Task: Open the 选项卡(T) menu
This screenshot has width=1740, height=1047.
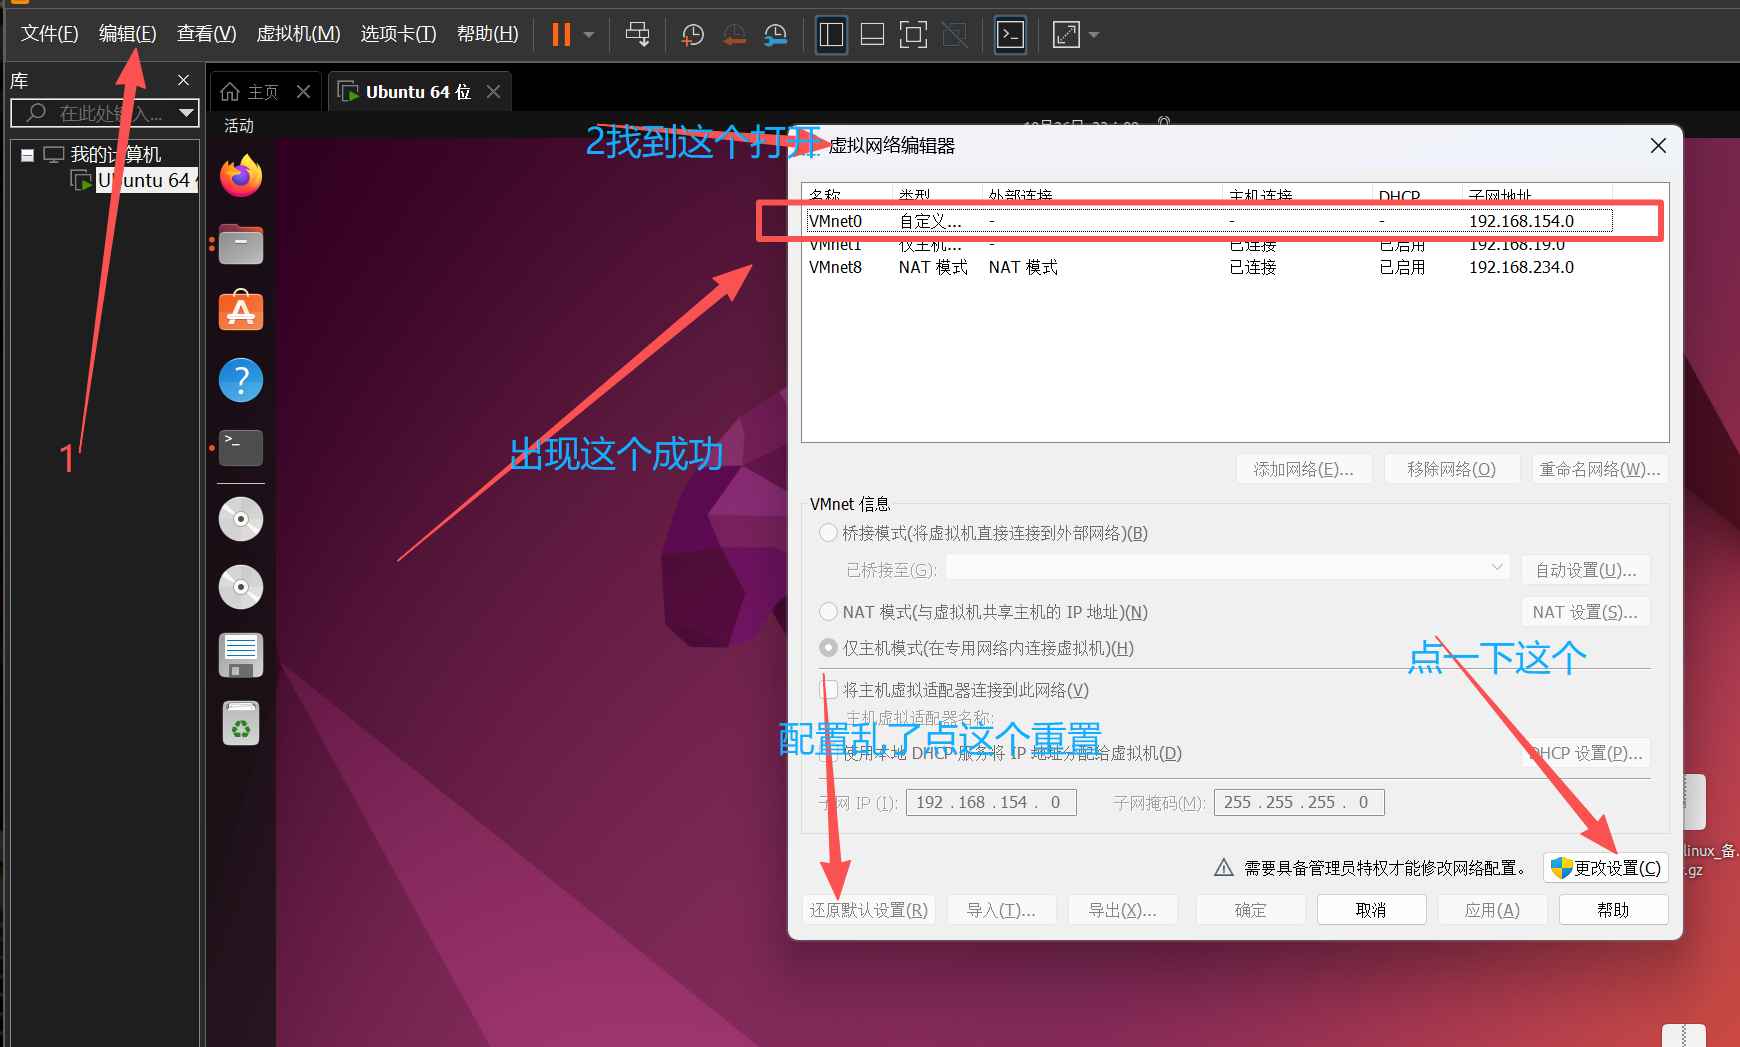Action: tap(398, 34)
